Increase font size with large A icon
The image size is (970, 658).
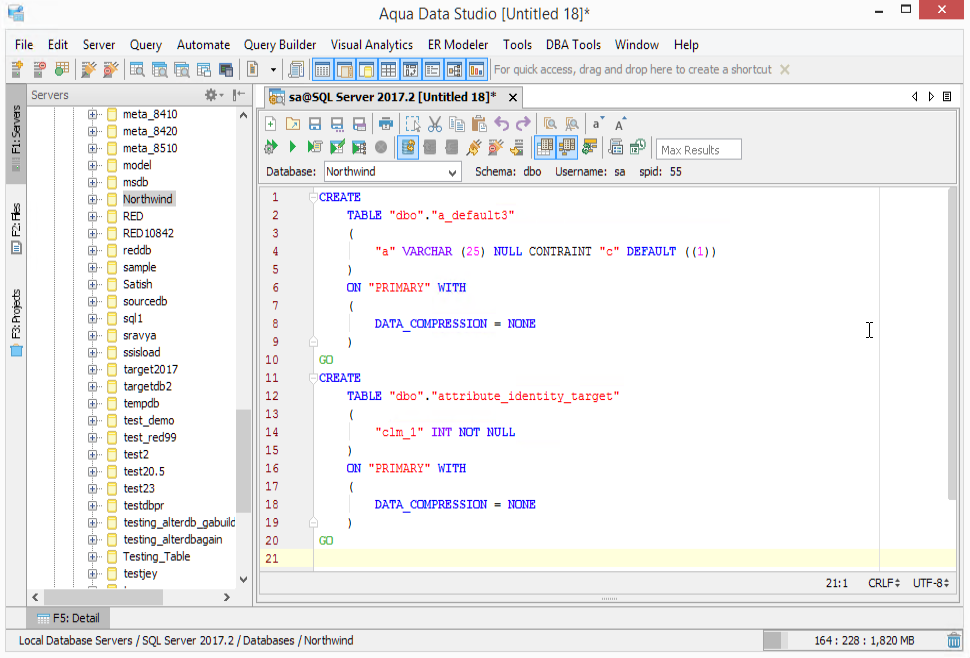(x=620, y=124)
